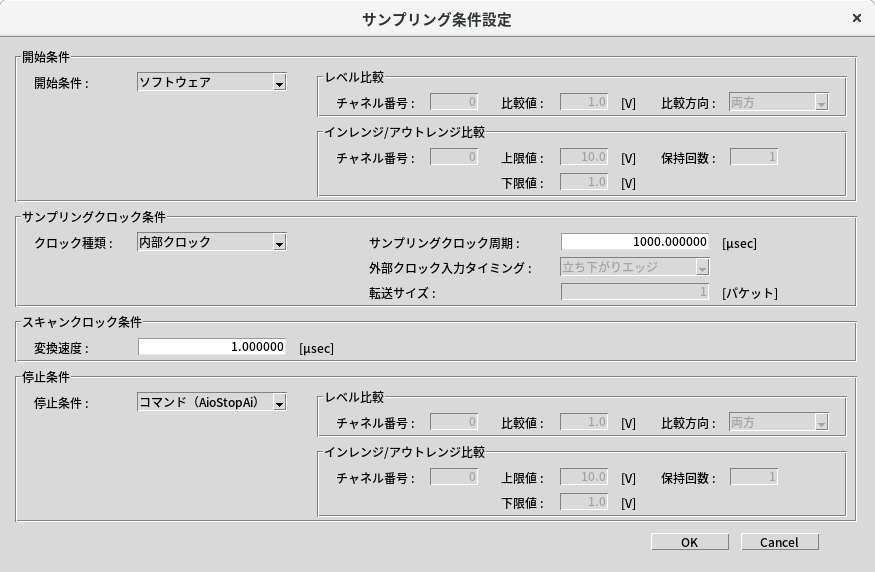This screenshot has width=875, height=572.
Task: Click 下限値 field in 開始条件 section
Action: [x=584, y=182]
